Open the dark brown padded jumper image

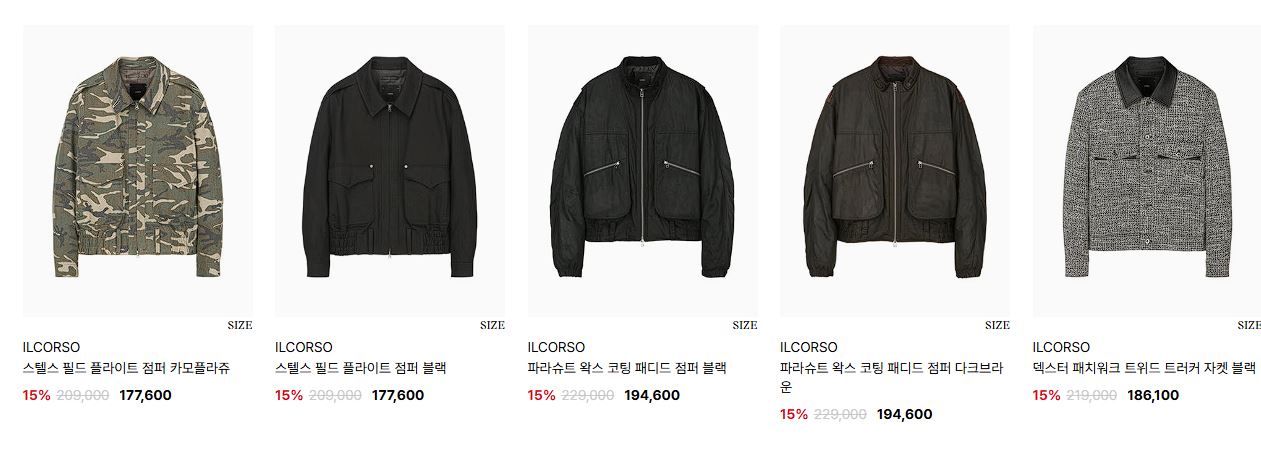895,171
